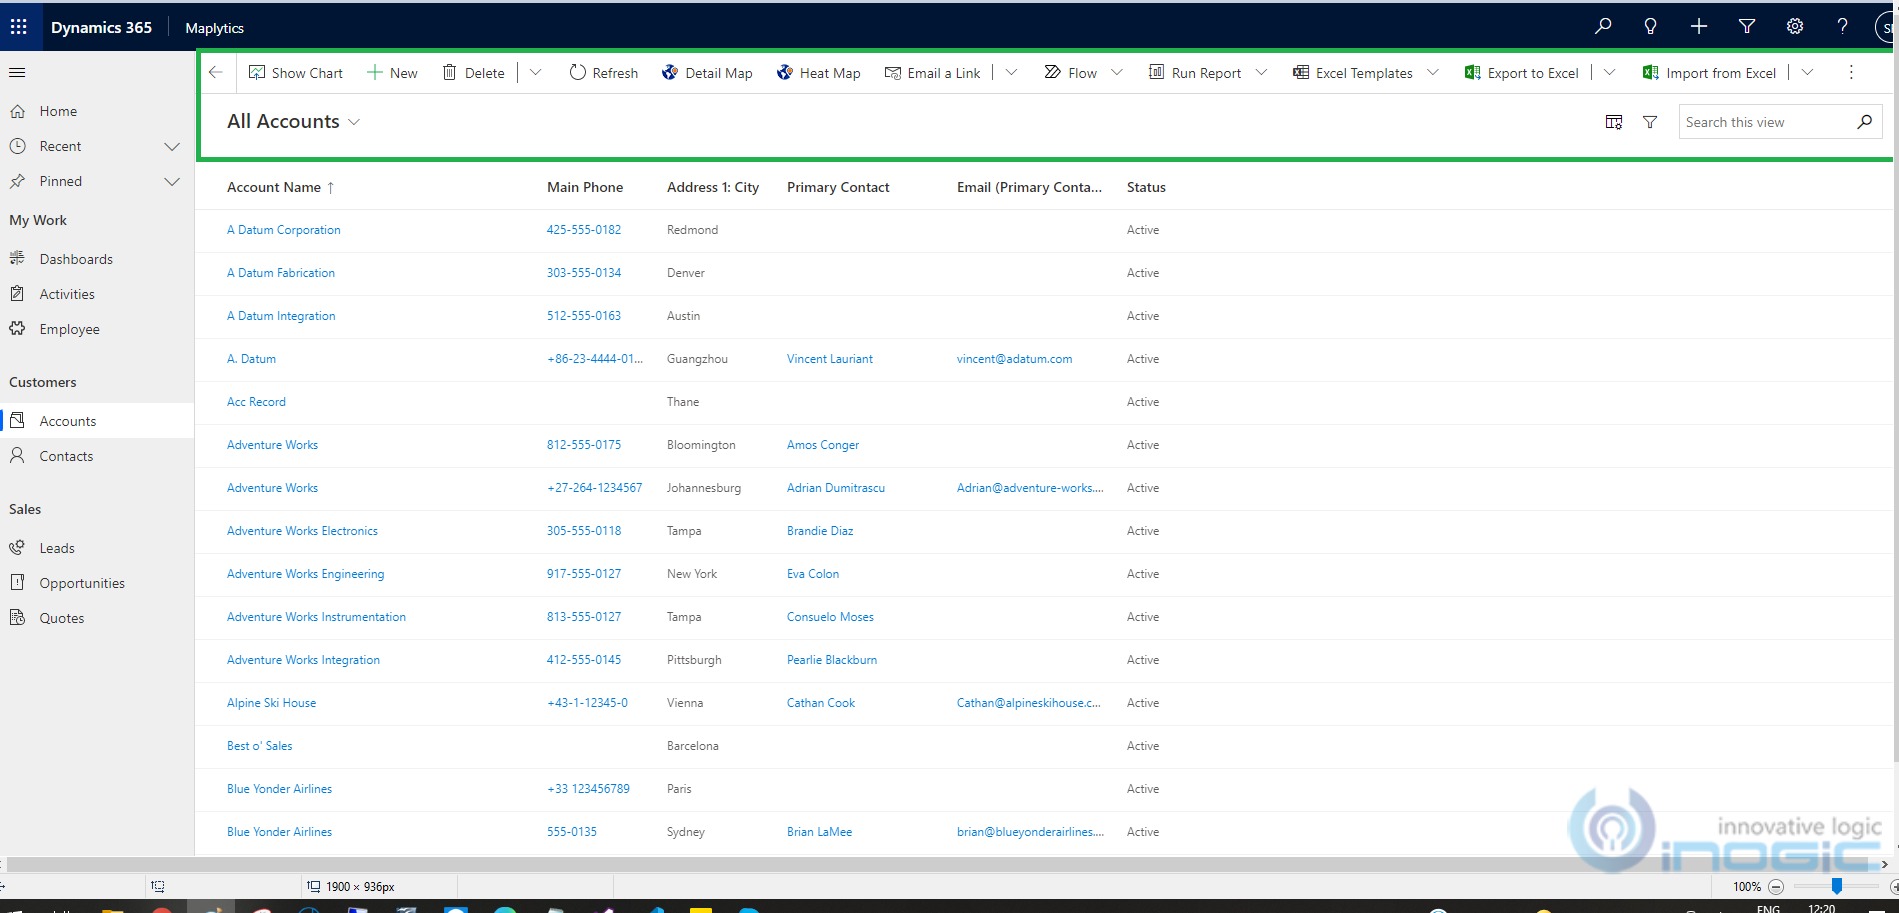
Task: Click the quick create plus icon
Action: [1699, 27]
